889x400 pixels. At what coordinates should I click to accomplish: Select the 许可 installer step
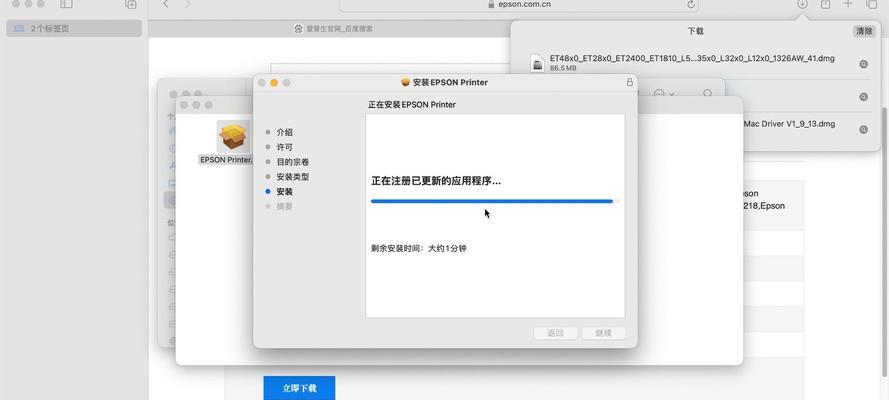click(x=285, y=147)
